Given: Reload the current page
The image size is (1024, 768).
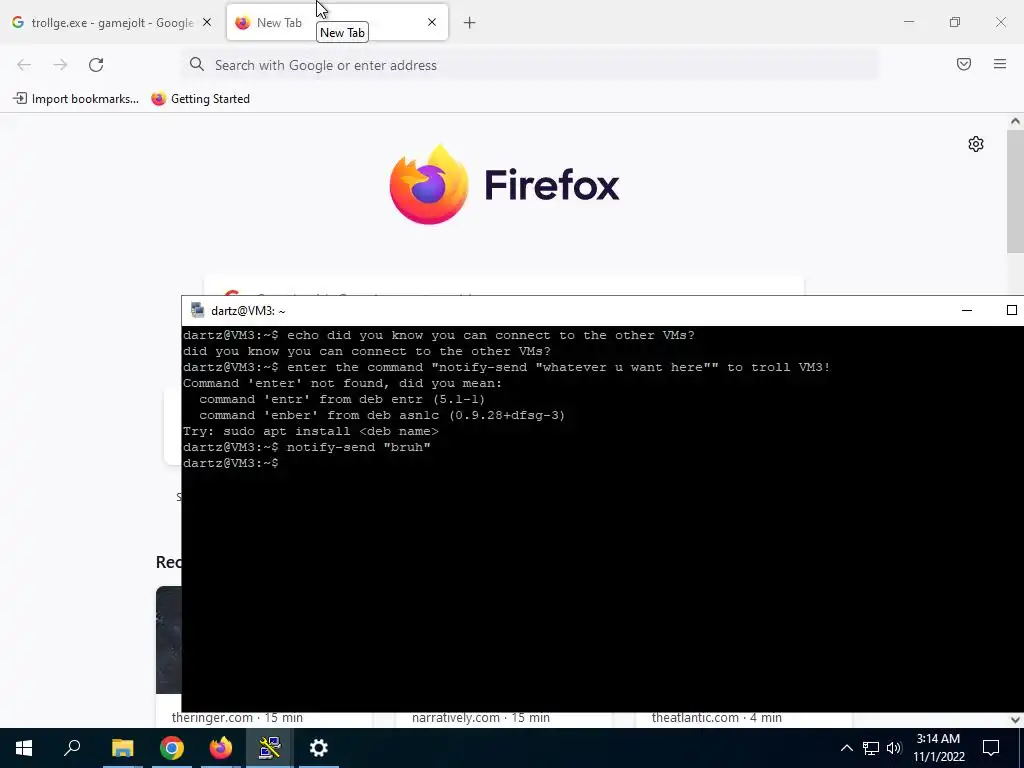Looking at the screenshot, I should [96, 65].
